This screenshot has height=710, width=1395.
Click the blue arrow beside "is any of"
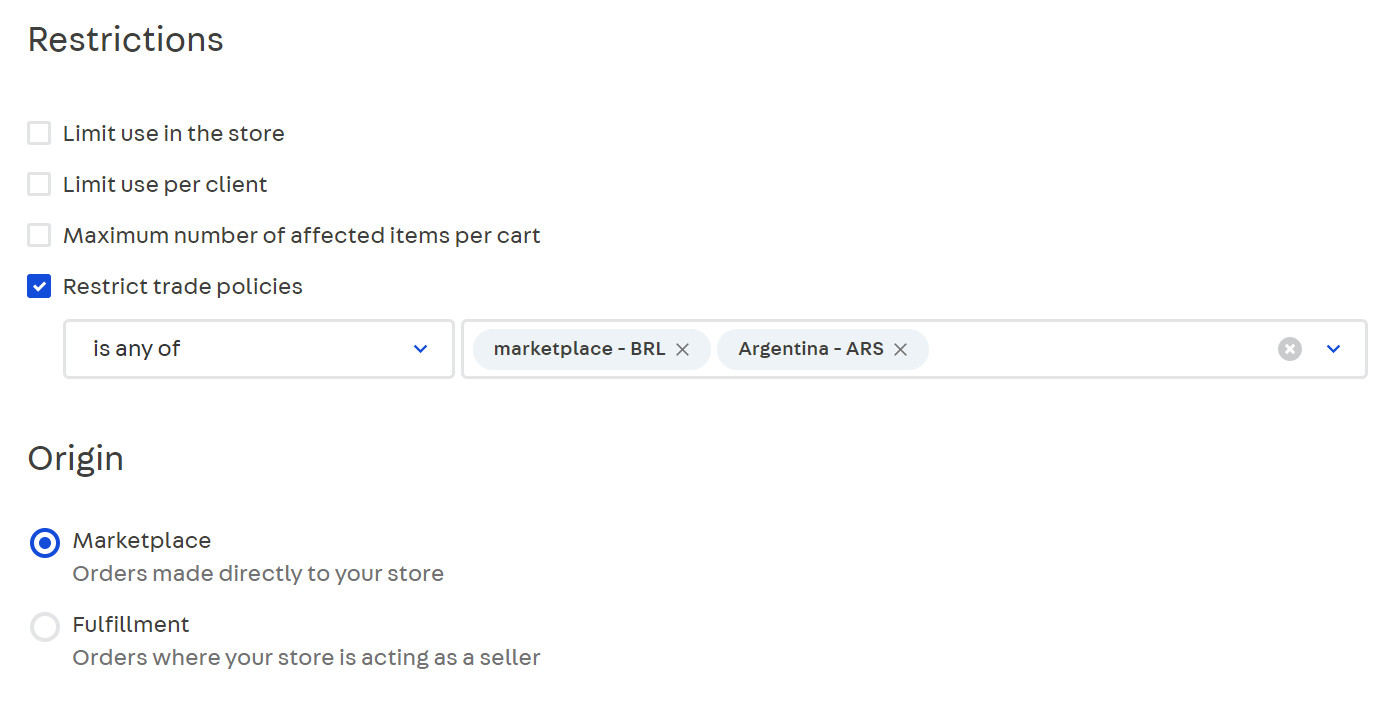pos(421,349)
